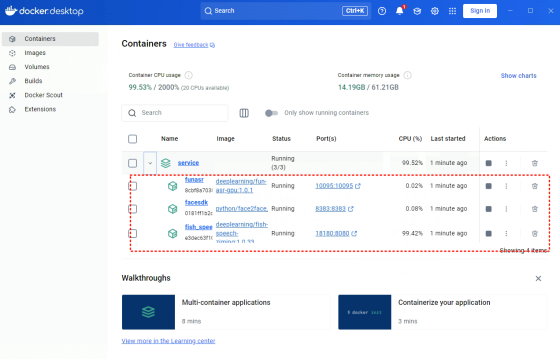Sort by the Status column header
Image resolution: width=560 pixels, height=360 pixels.
click(x=281, y=139)
